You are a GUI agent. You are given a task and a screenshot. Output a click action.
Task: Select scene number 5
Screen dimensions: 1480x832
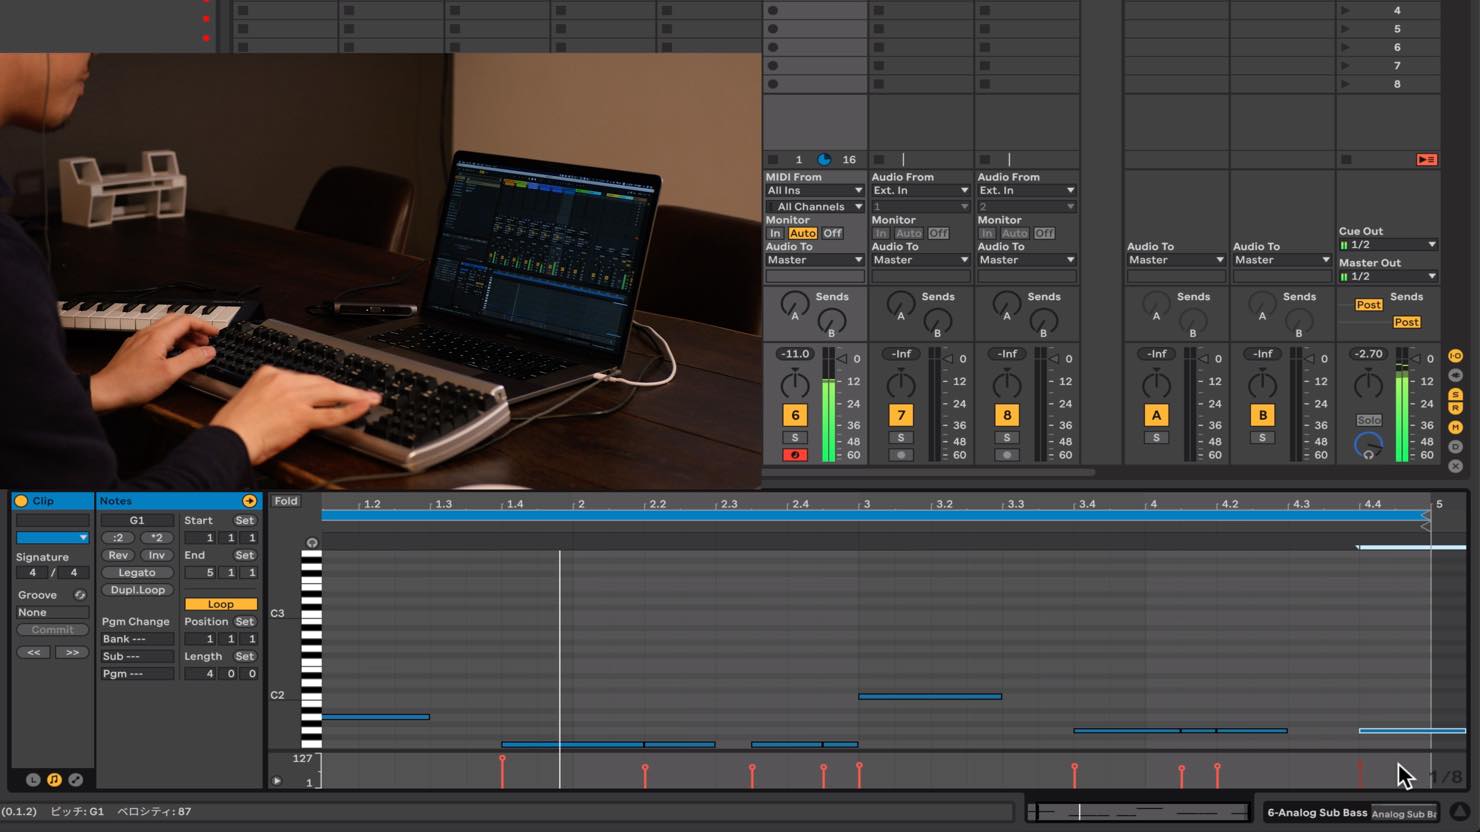coord(1397,29)
